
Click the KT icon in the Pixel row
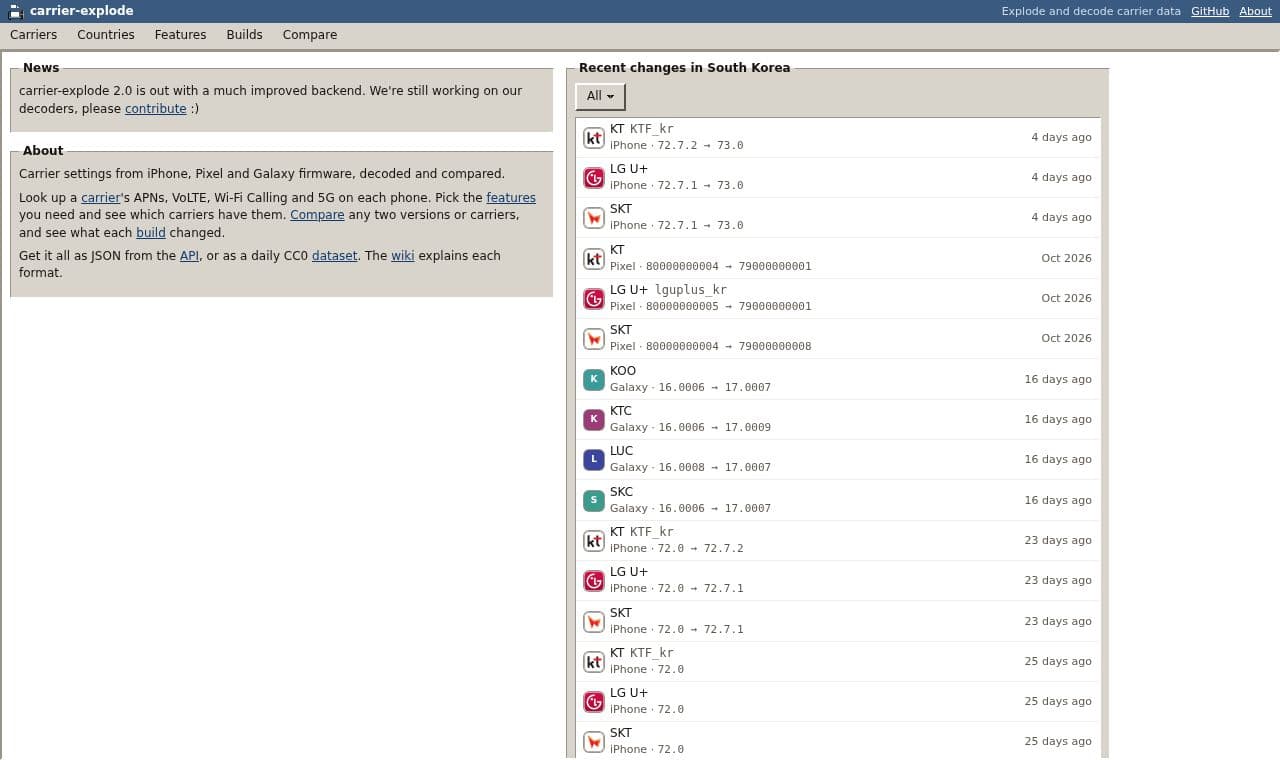click(x=594, y=259)
